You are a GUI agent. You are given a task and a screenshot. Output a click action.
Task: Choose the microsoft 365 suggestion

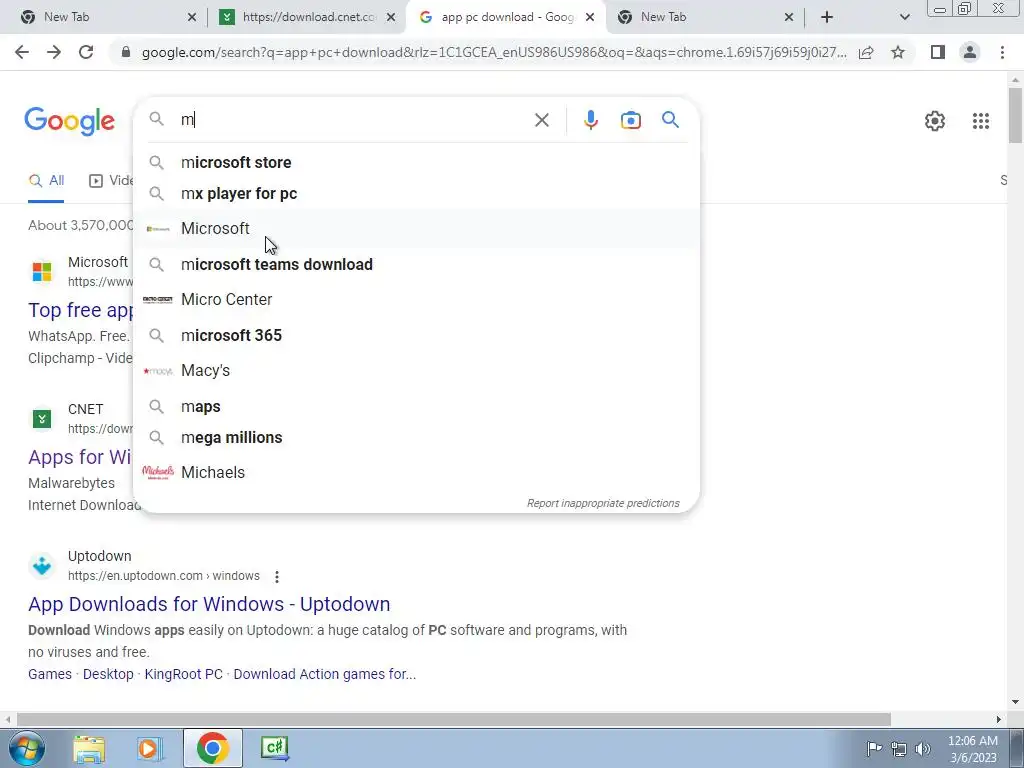[x=417, y=336]
